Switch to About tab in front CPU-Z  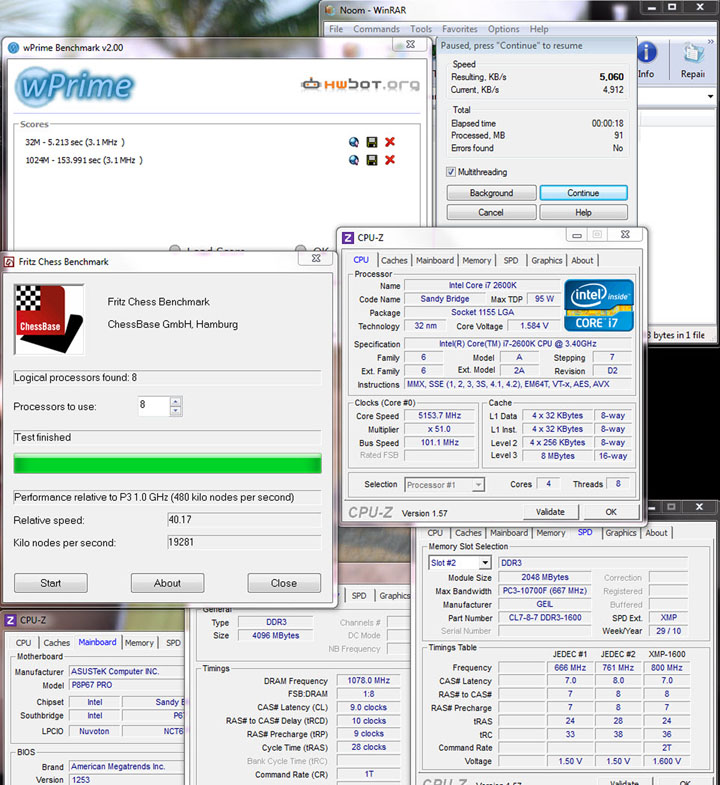click(x=582, y=260)
